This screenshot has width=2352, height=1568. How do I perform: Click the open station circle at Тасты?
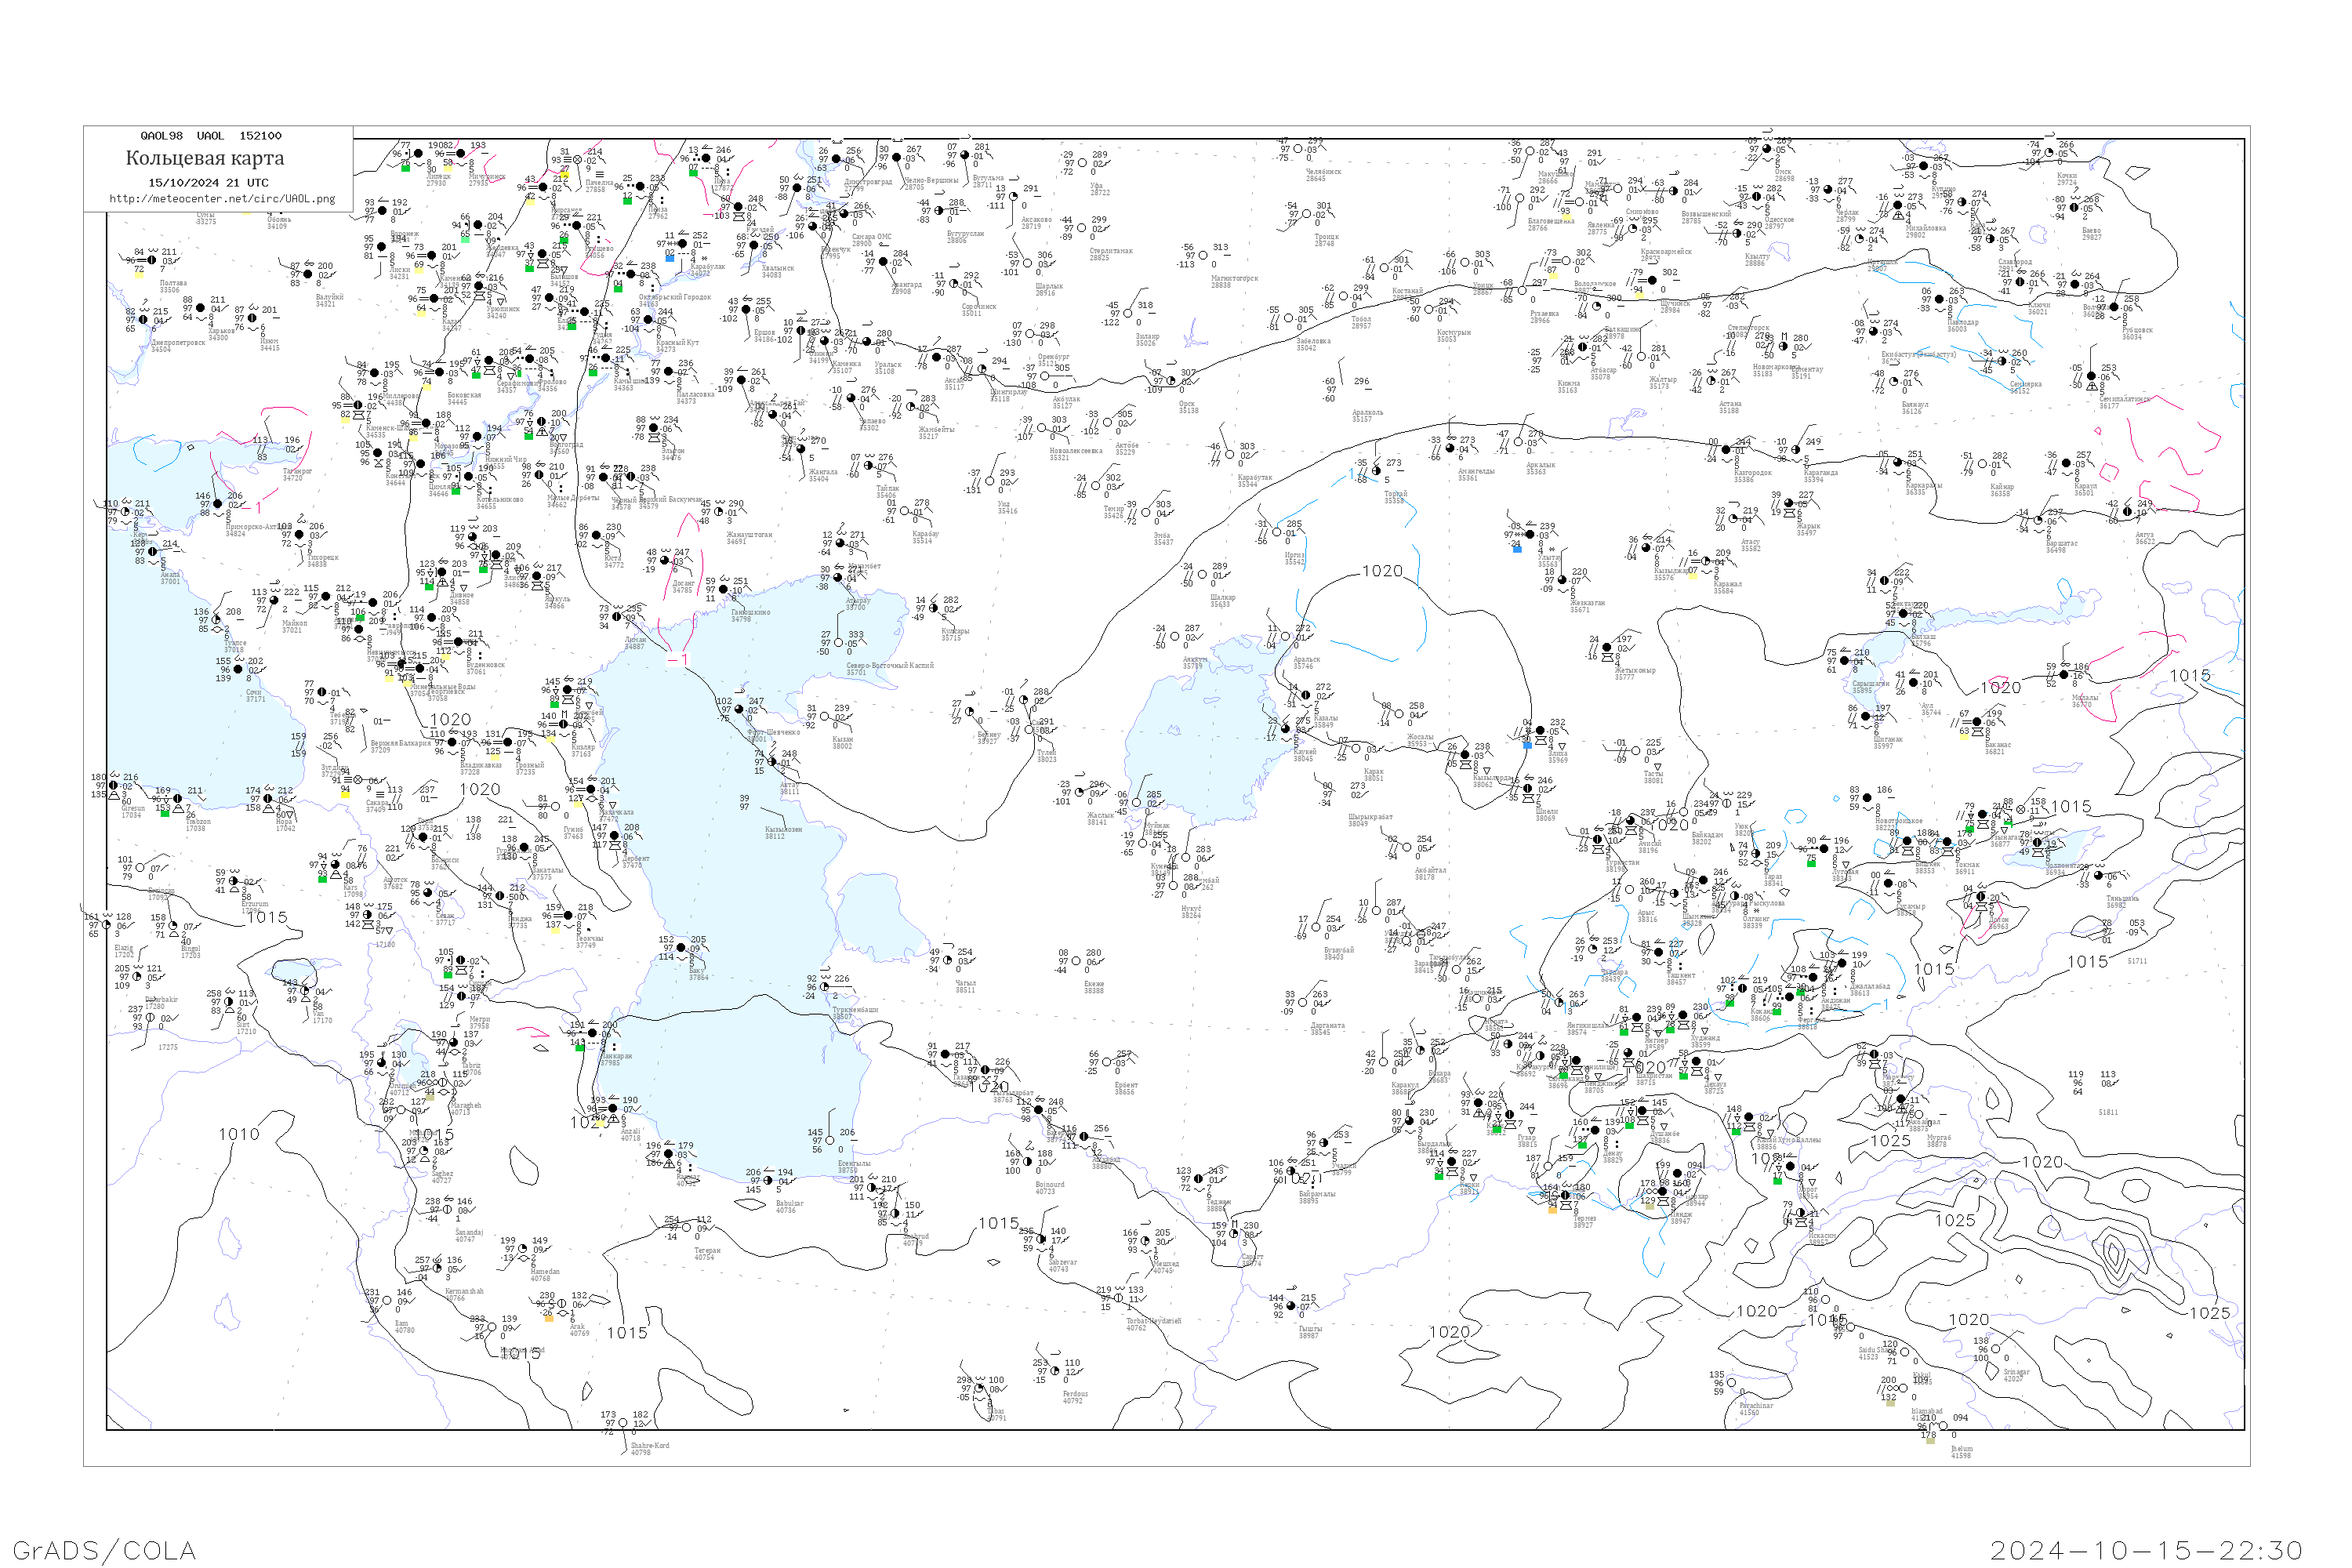[1636, 751]
